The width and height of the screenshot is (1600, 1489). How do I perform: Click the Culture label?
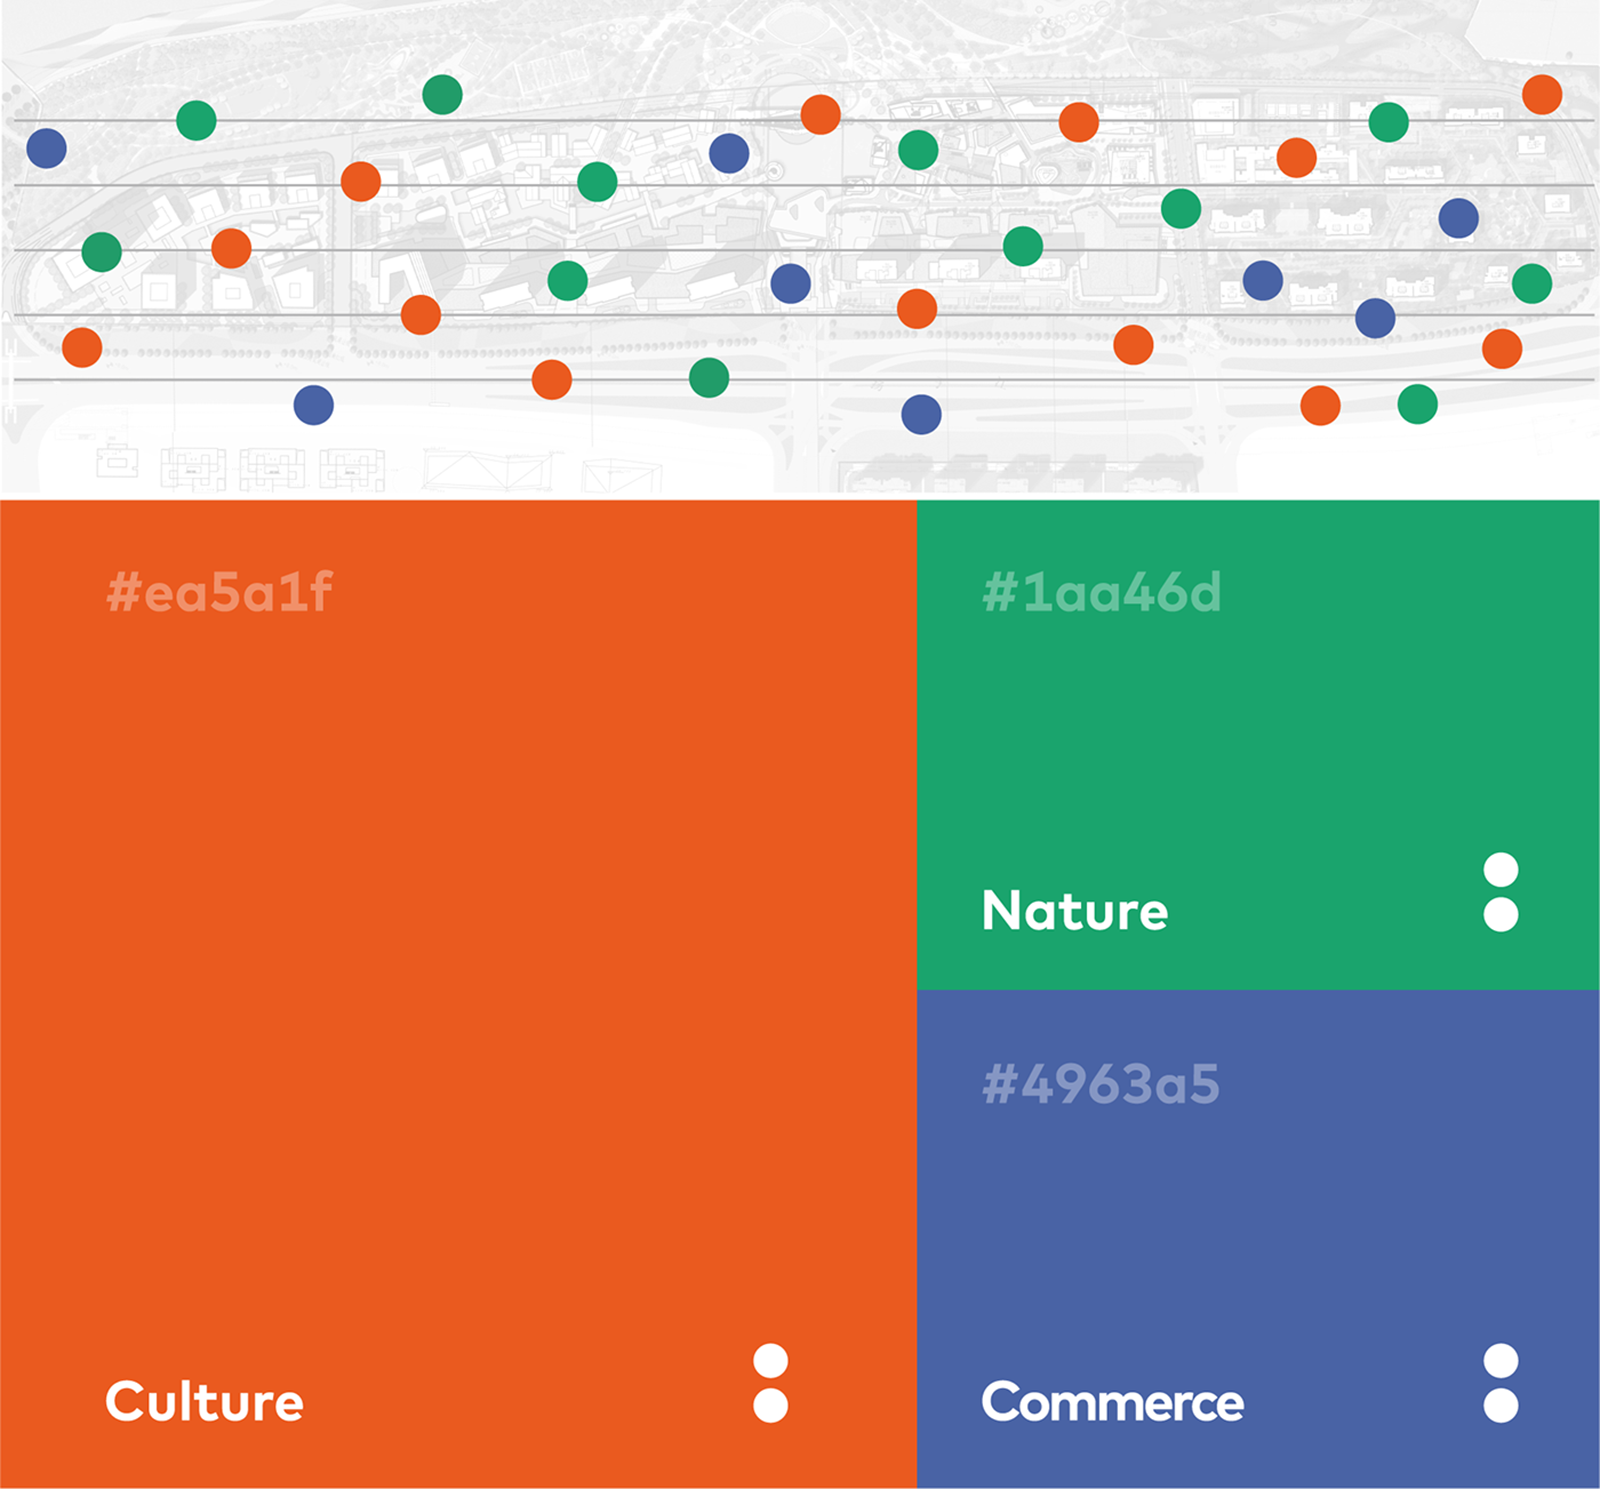[204, 1401]
